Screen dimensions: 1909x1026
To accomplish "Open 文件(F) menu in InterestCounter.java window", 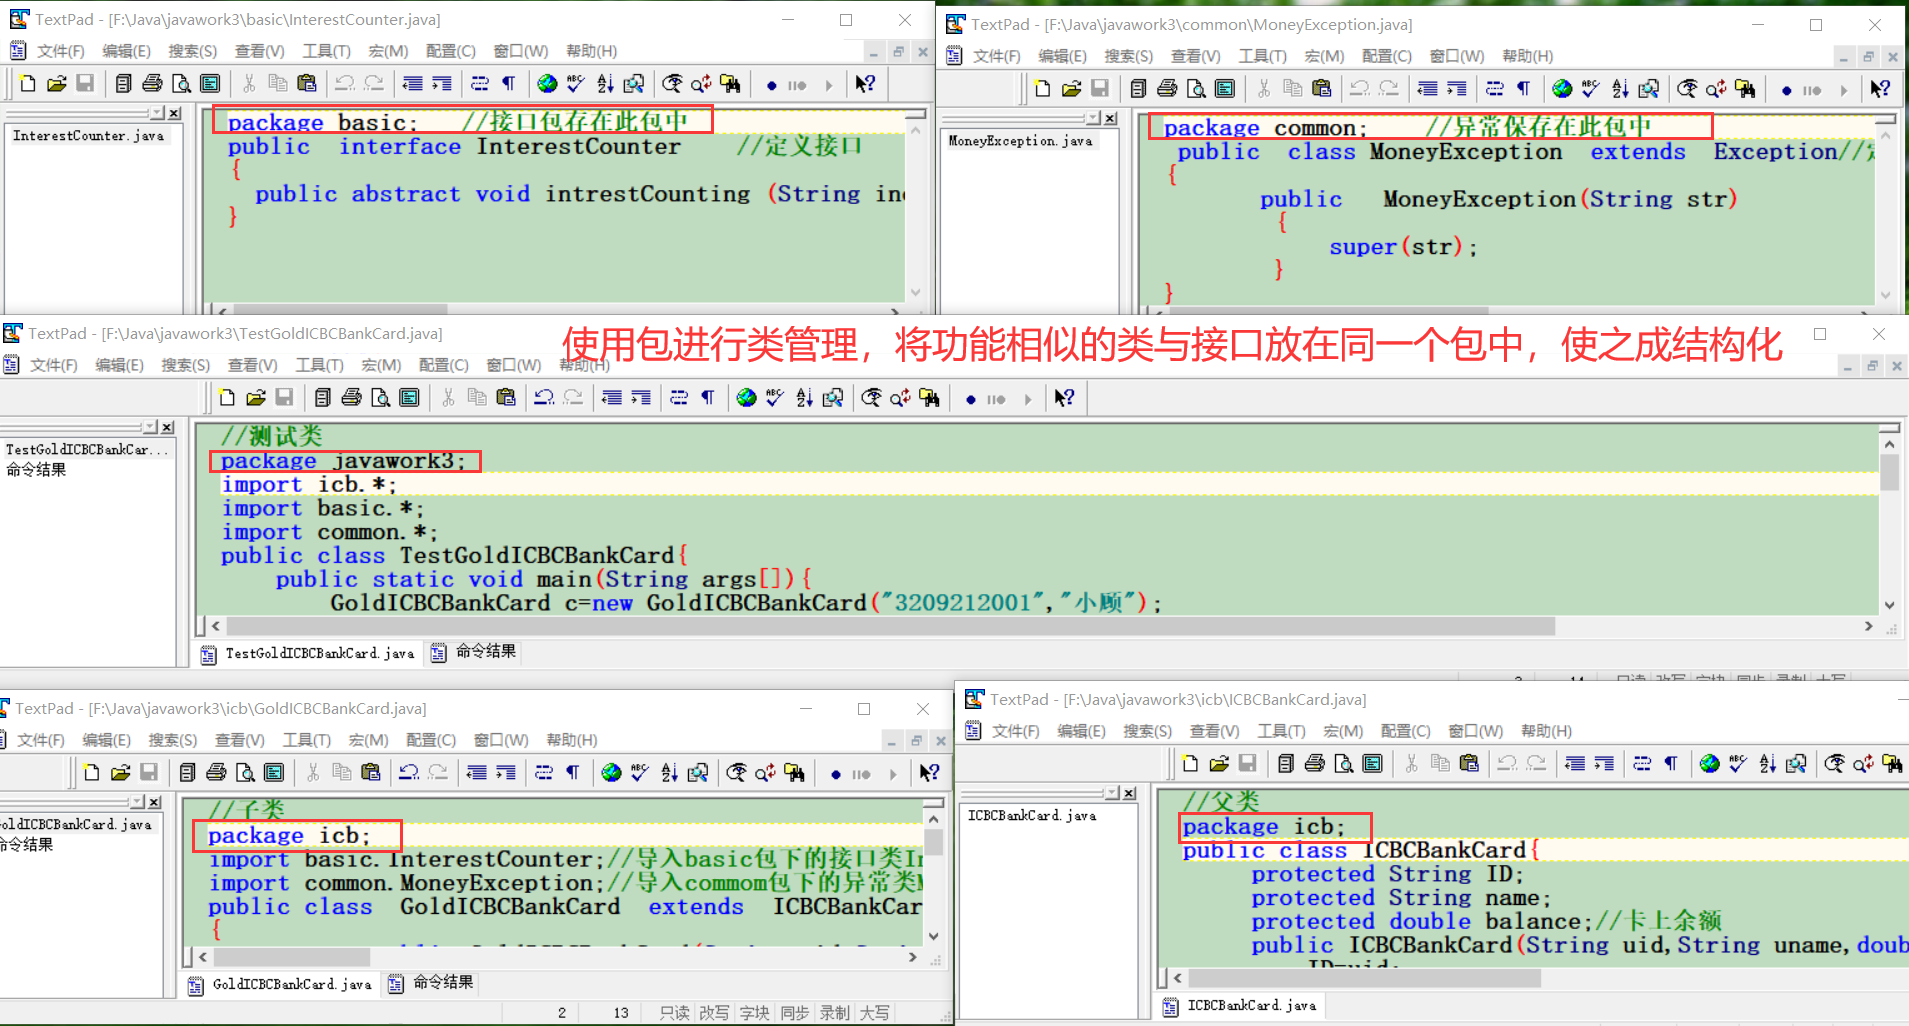I will 60,51.
